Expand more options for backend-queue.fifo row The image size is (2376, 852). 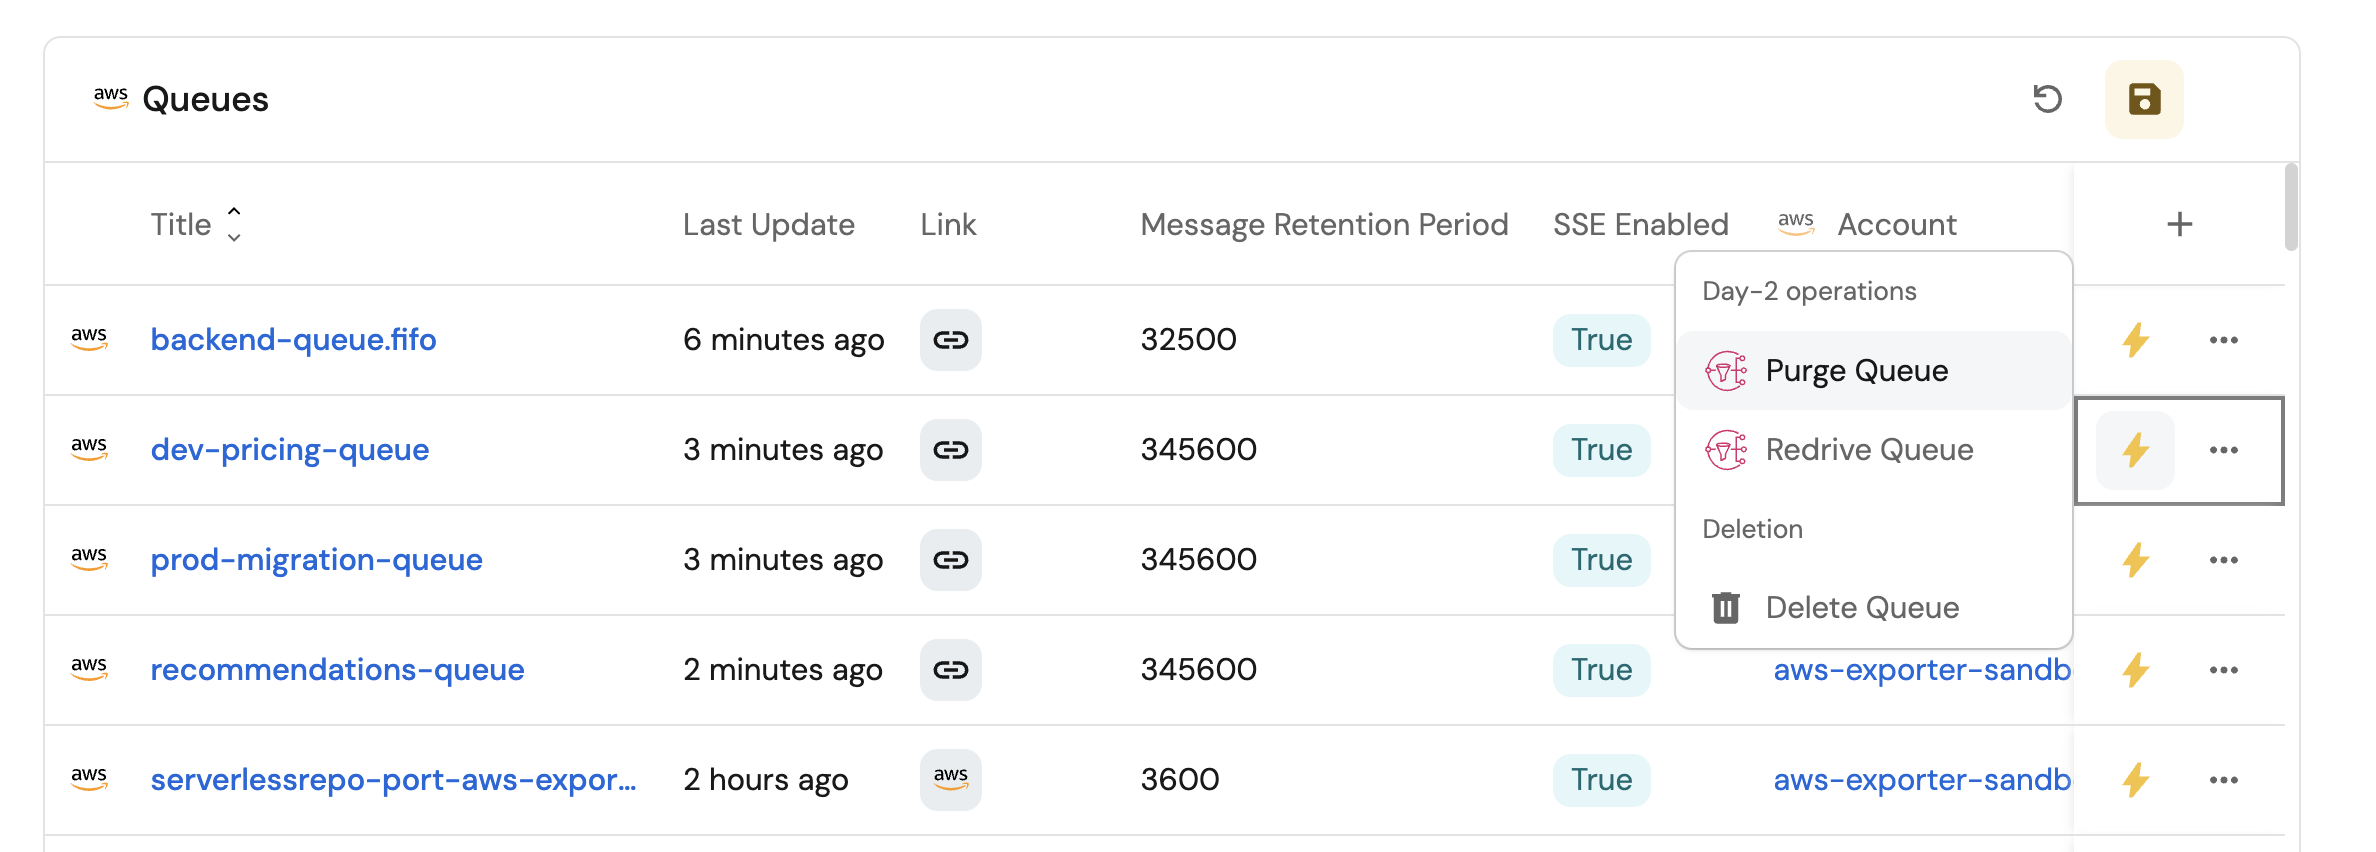pyautogui.click(x=2223, y=340)
